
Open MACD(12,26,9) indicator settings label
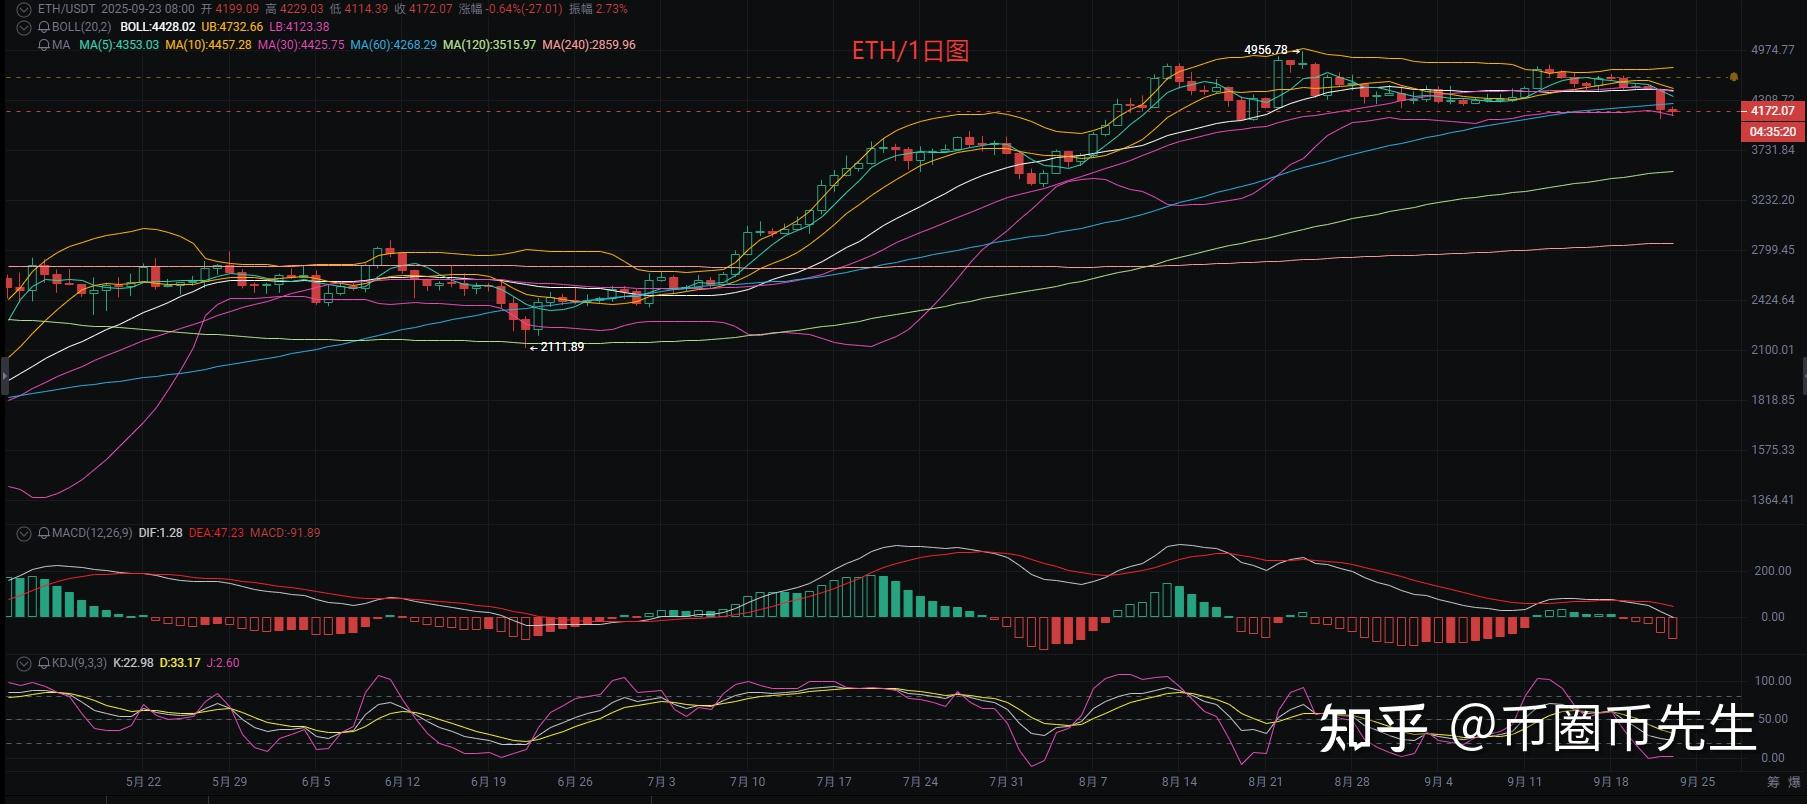click(x=91, y=533)
